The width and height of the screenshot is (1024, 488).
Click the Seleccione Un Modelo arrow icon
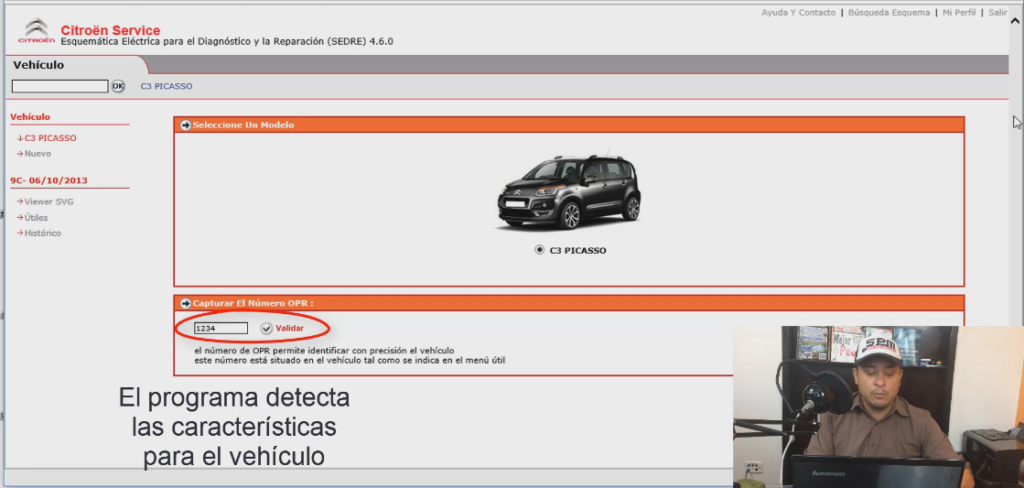click(185, 125)
